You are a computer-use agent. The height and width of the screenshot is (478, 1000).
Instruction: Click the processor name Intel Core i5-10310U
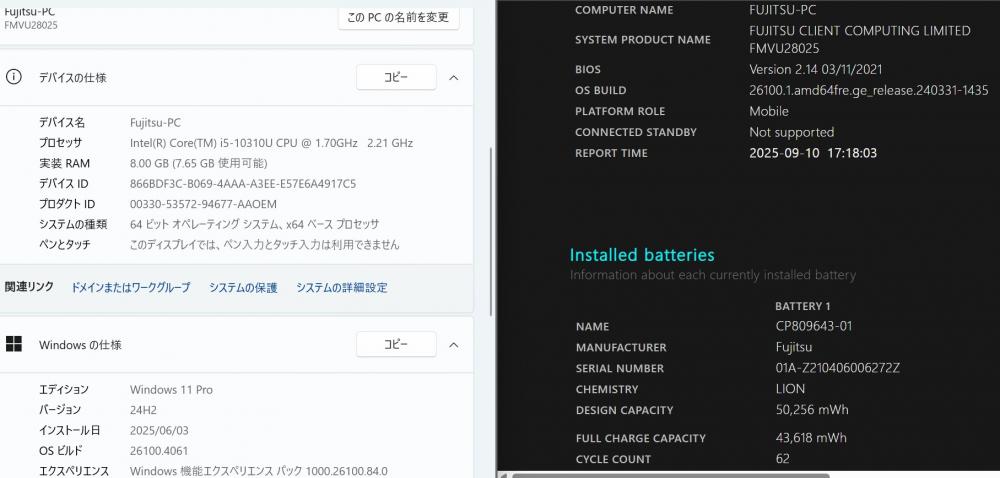271,143
